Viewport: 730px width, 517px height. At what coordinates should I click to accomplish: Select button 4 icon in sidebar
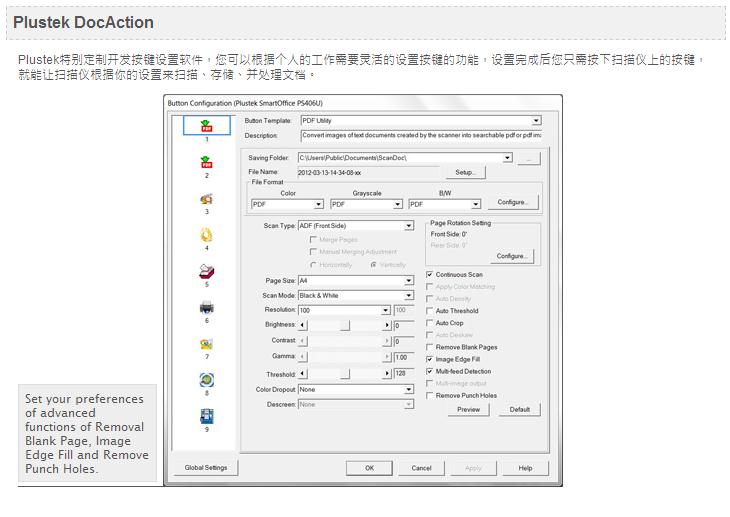tap(207, 235)
